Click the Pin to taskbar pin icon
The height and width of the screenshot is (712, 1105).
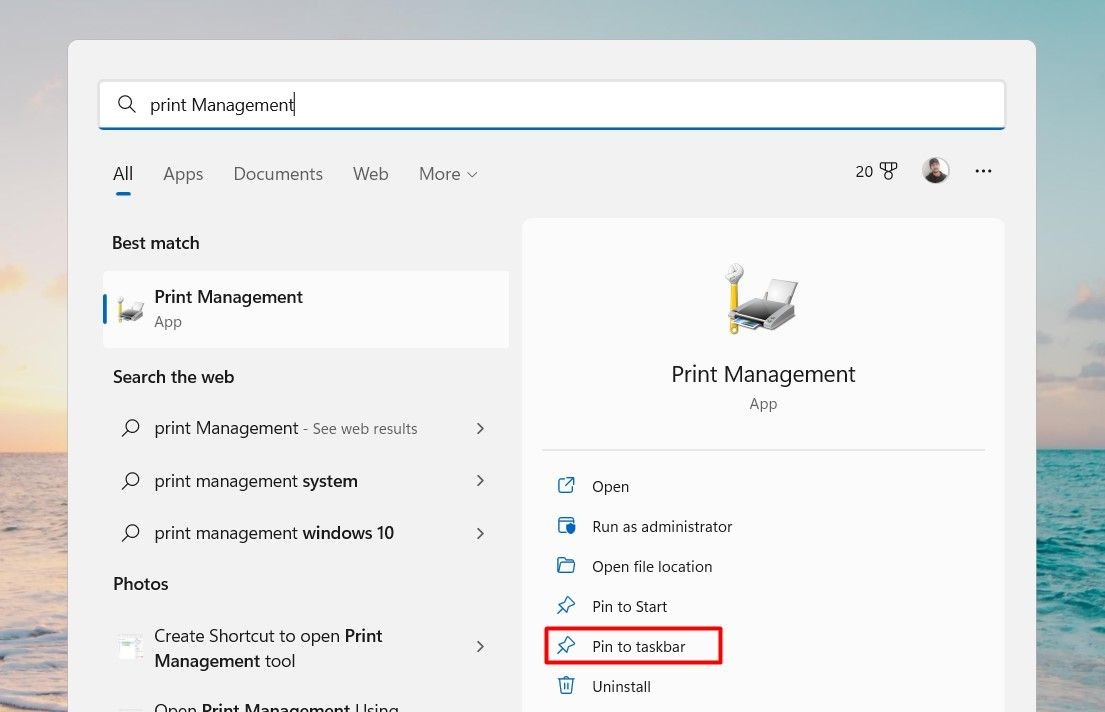pos(566,646)
